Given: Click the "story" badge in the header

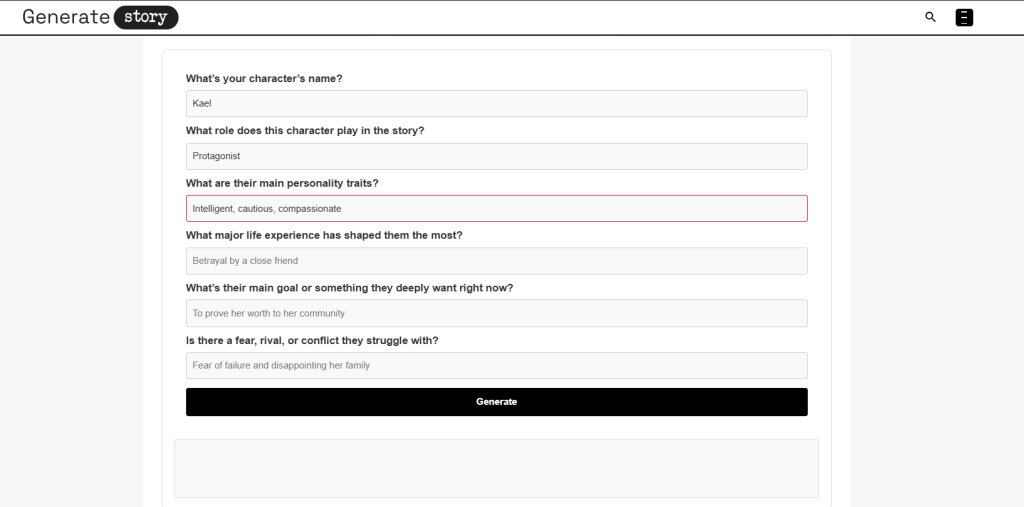Looking at the screenshot, I should click(x=146, y=17).
